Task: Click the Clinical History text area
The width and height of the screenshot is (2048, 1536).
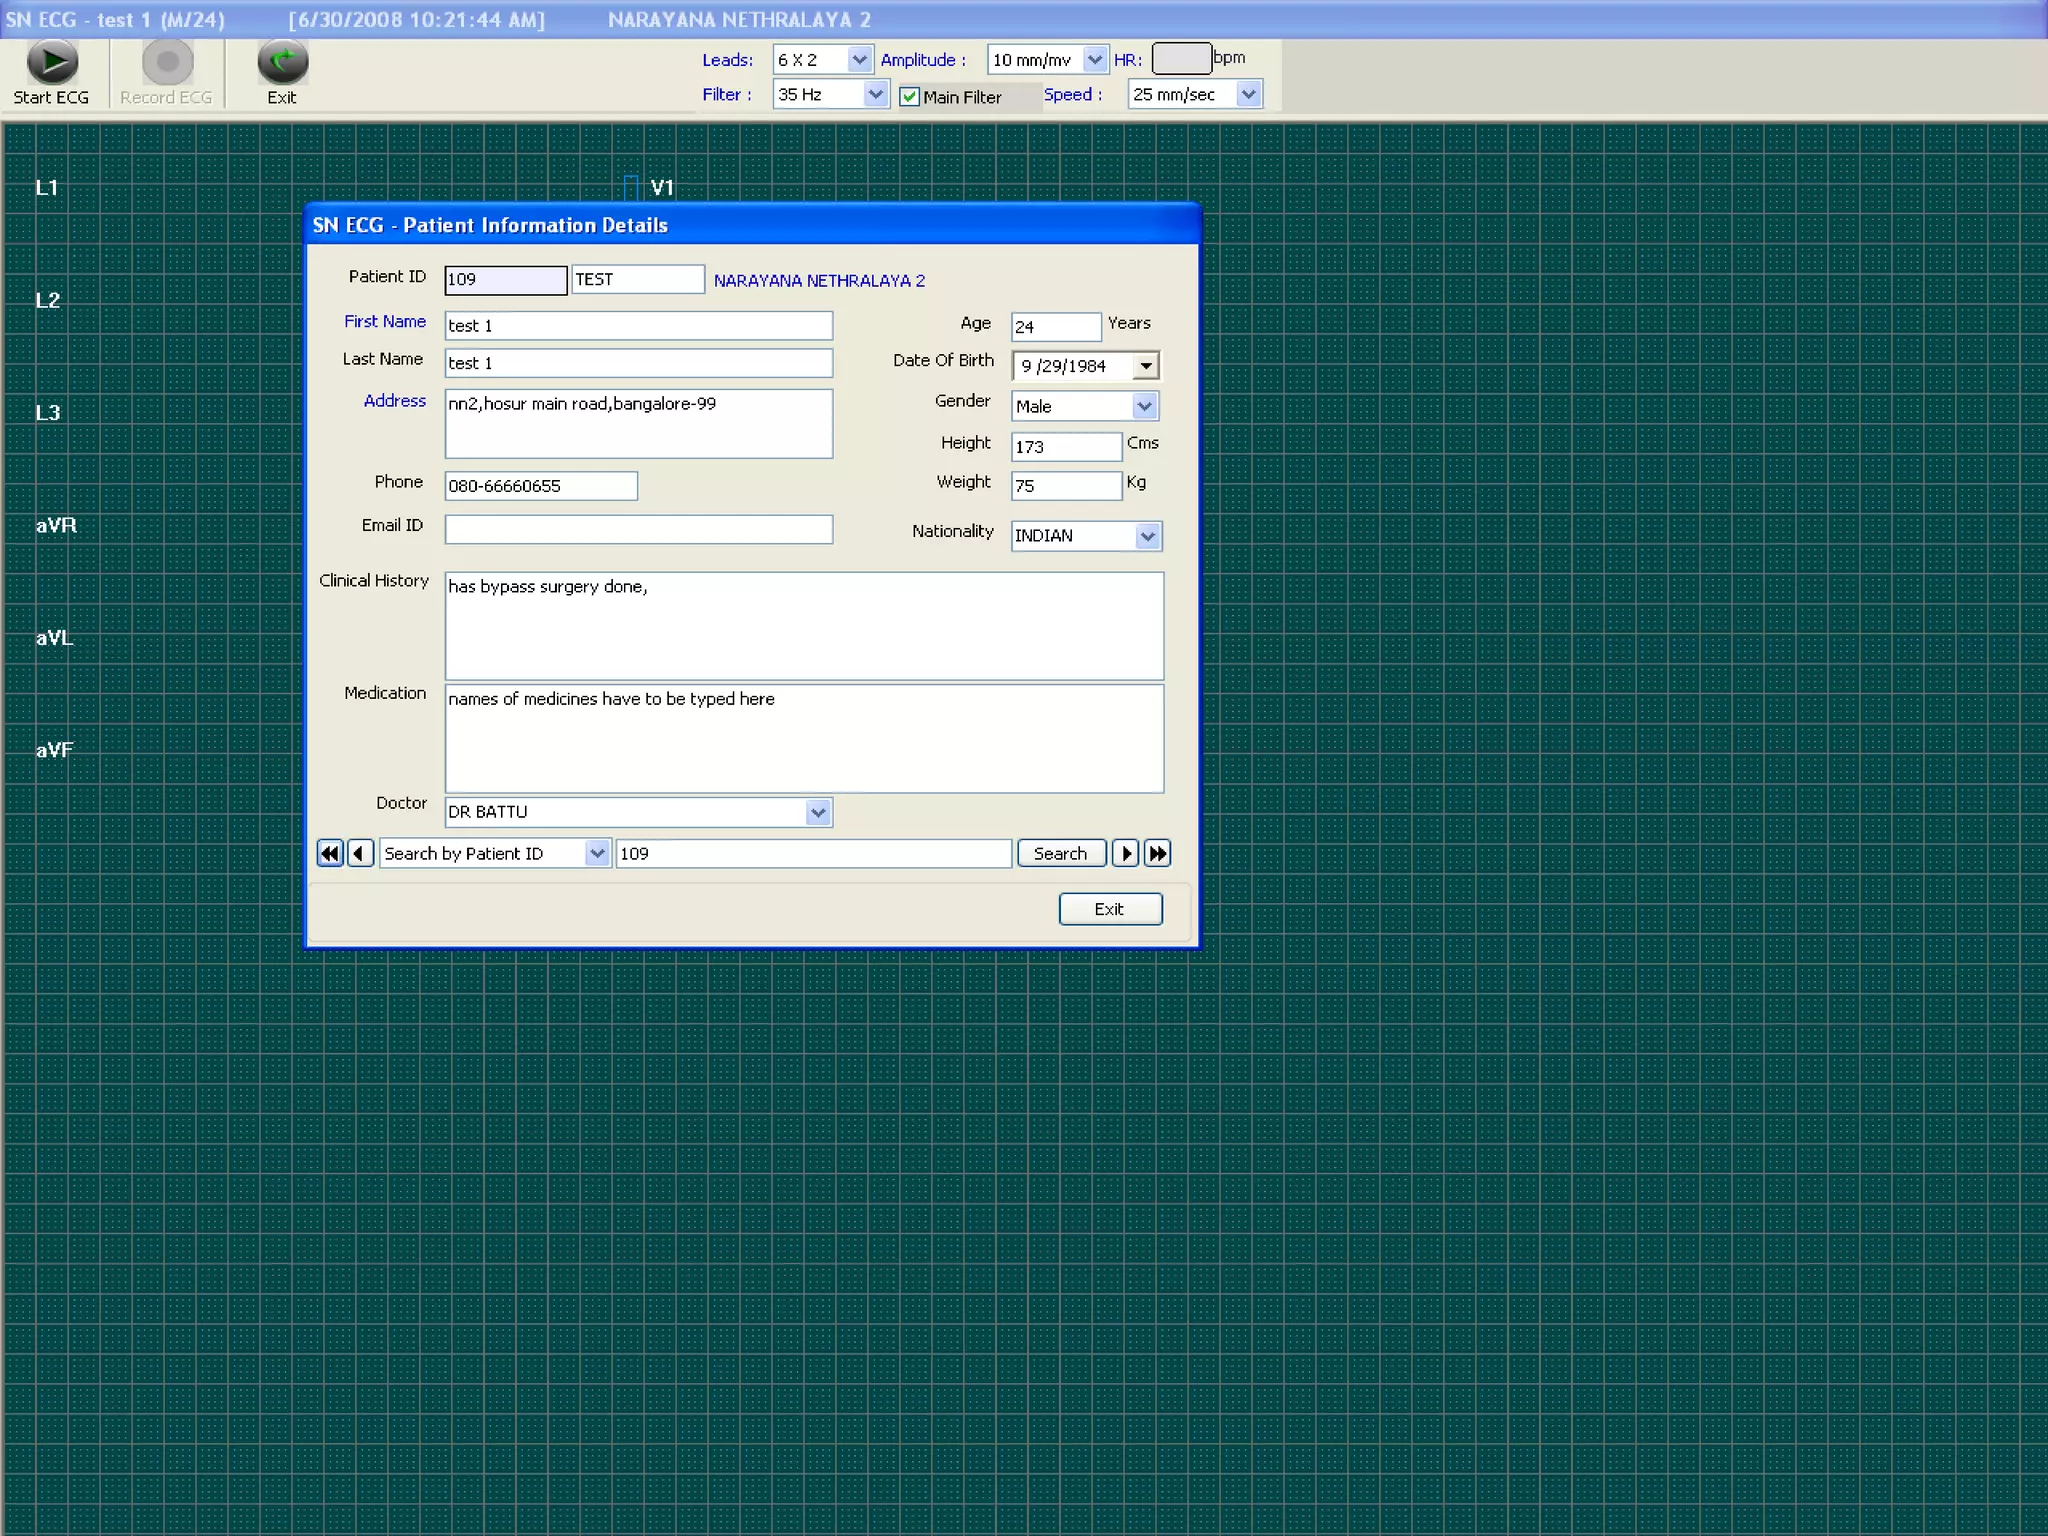Action: [x=803, y=625]
